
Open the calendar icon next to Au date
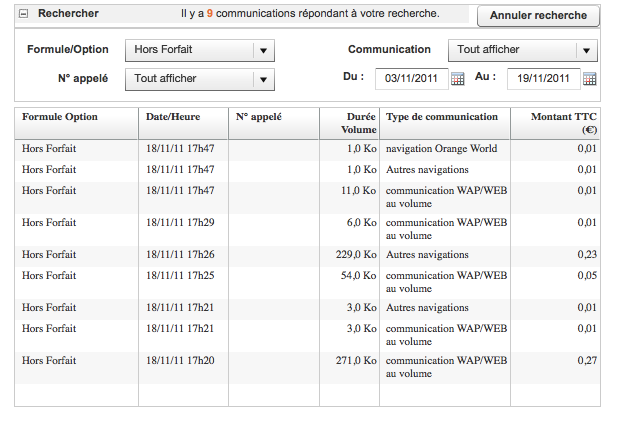point(589,79)
